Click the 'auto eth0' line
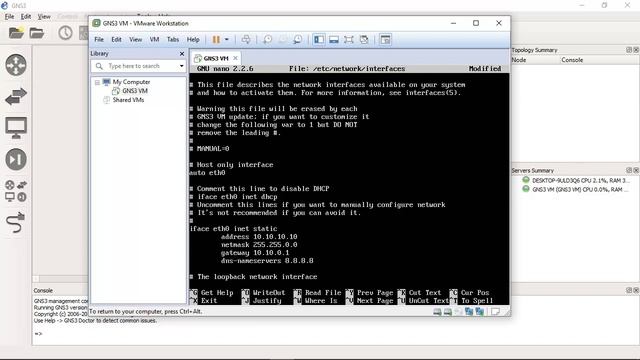The width and height of the screenshot is (640, 360). click(207, 173)
